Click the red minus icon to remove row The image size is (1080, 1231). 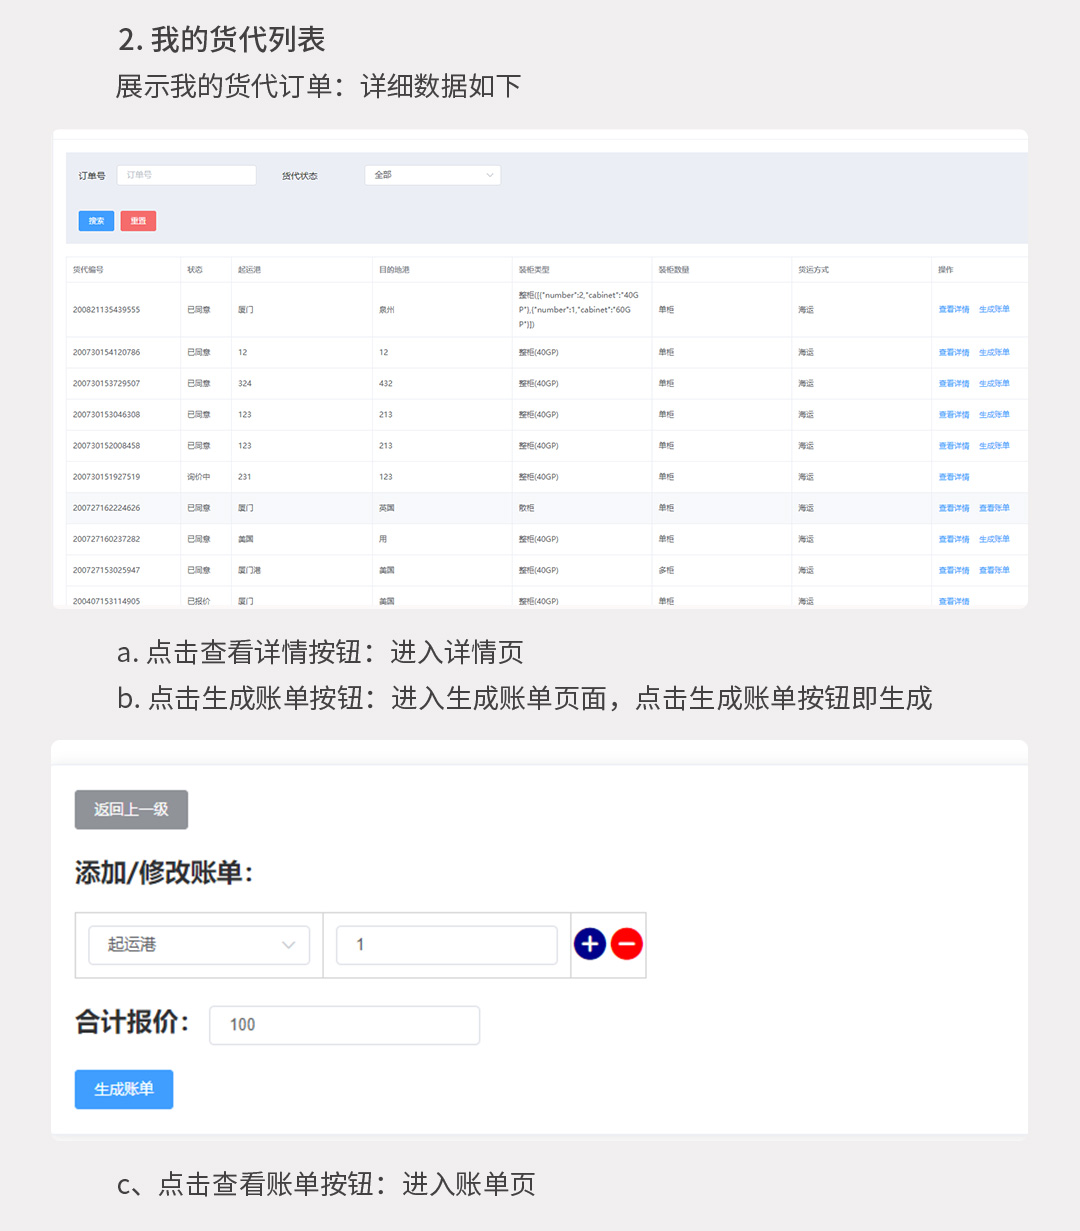pos(627,944)
